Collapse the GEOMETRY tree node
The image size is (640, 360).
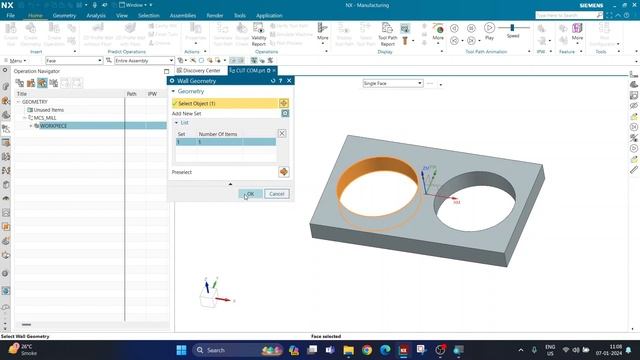[18, 102]
